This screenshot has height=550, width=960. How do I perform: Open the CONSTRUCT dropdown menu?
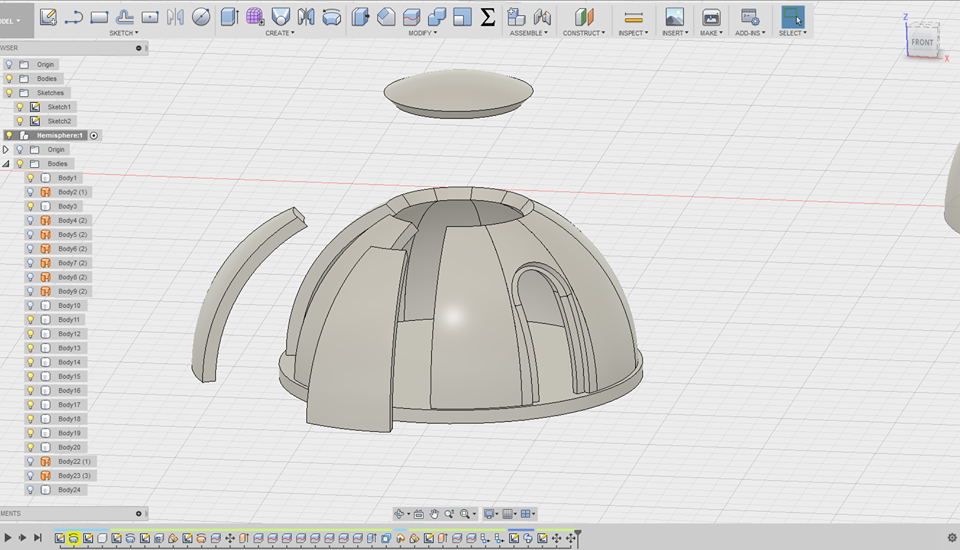pyautogui.click(x=583, y=33)
